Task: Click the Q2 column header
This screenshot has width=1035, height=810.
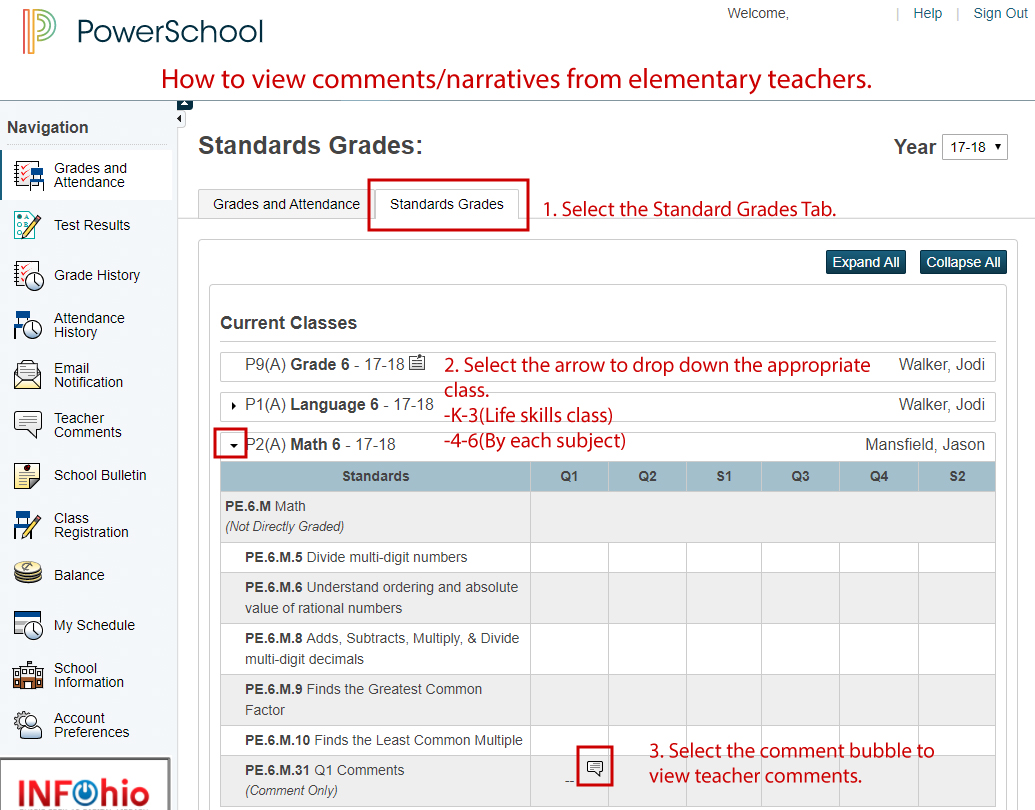Action: pyautogui.click(x=648, y=477)
